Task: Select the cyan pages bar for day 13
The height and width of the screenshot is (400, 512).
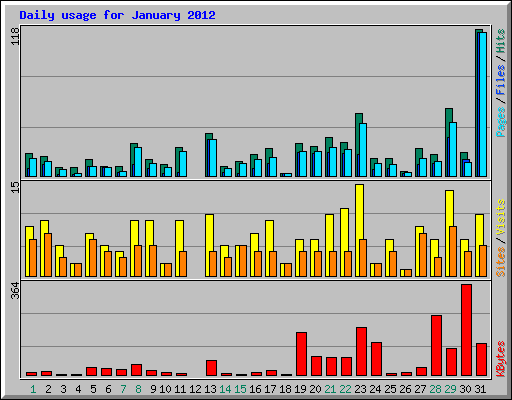Action: click(x=213, y=158)
